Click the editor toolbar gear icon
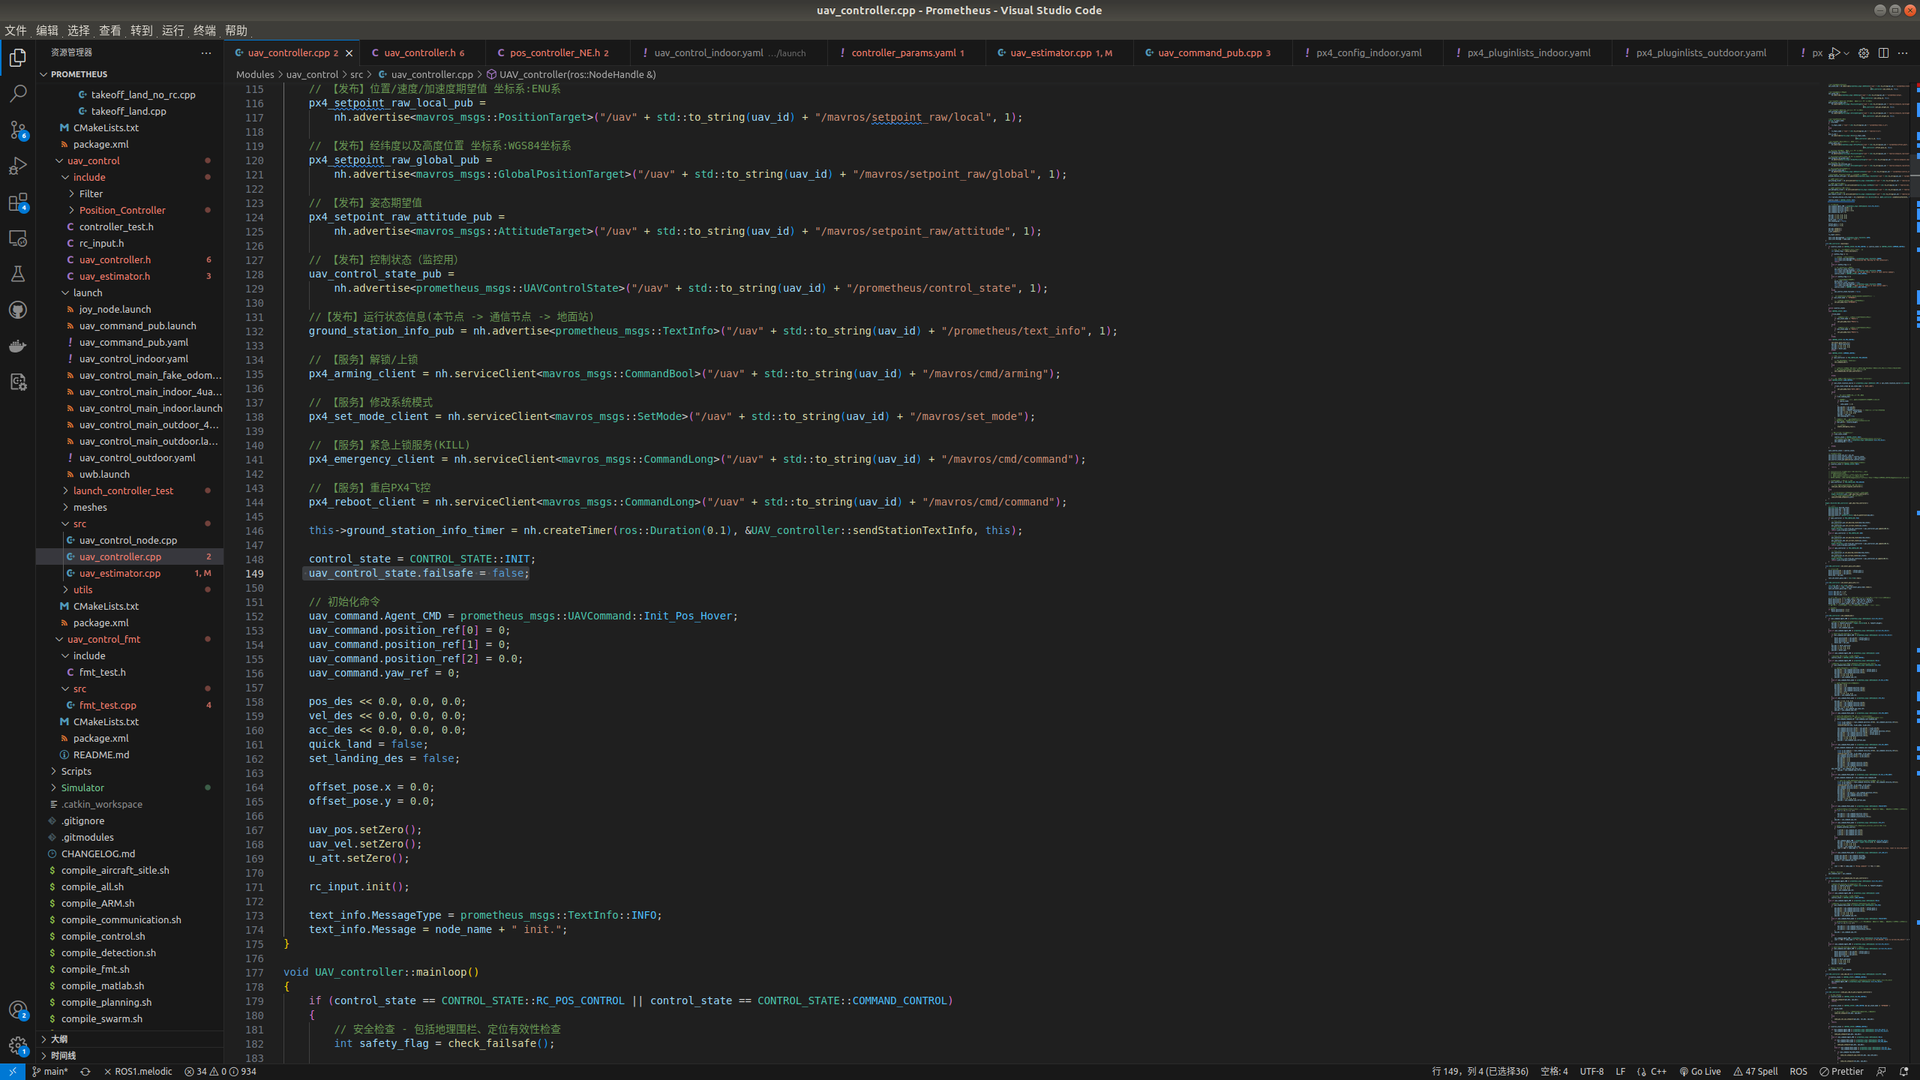Screen dimensions: 1920x1080 [1863, 53]
